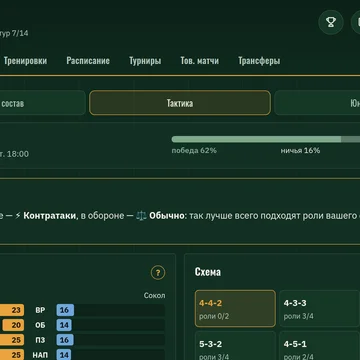Choose the 5-3-2 formation card

(235, 346)
